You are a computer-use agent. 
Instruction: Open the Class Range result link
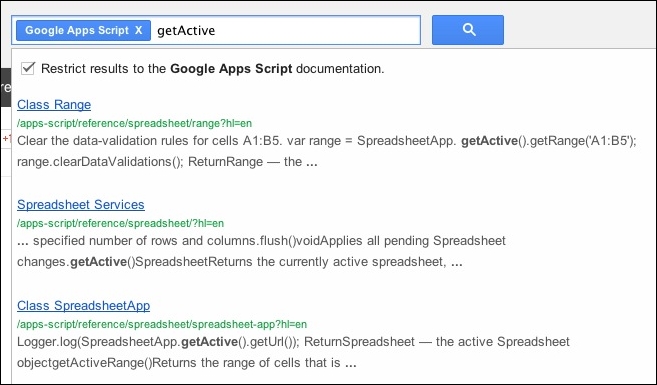click(54, 104)
